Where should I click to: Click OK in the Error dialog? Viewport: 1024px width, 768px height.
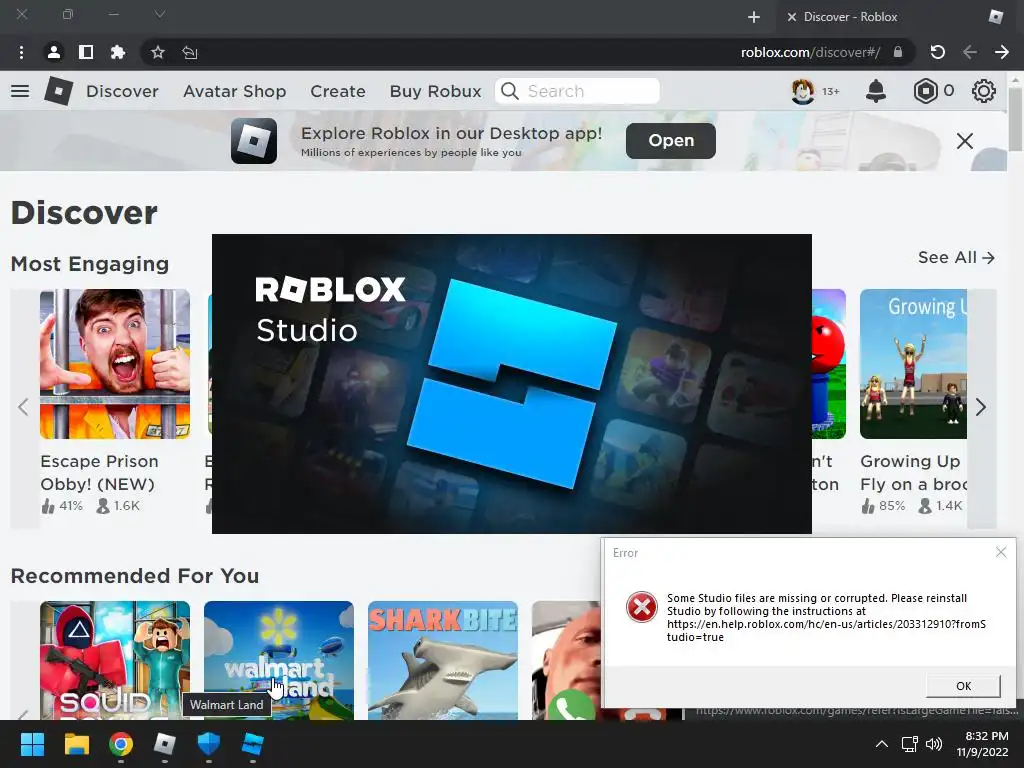point(963,686)
